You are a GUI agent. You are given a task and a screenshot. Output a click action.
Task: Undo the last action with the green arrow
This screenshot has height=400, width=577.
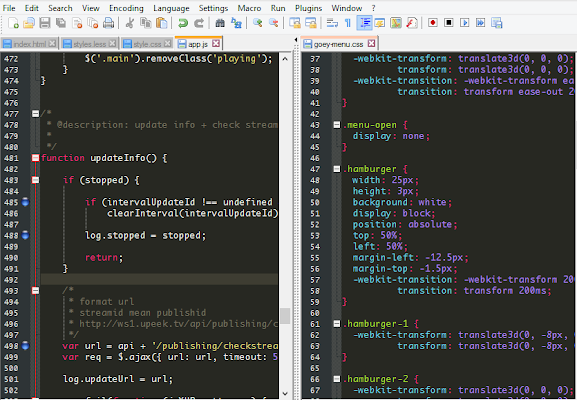(x=183, y=23)
